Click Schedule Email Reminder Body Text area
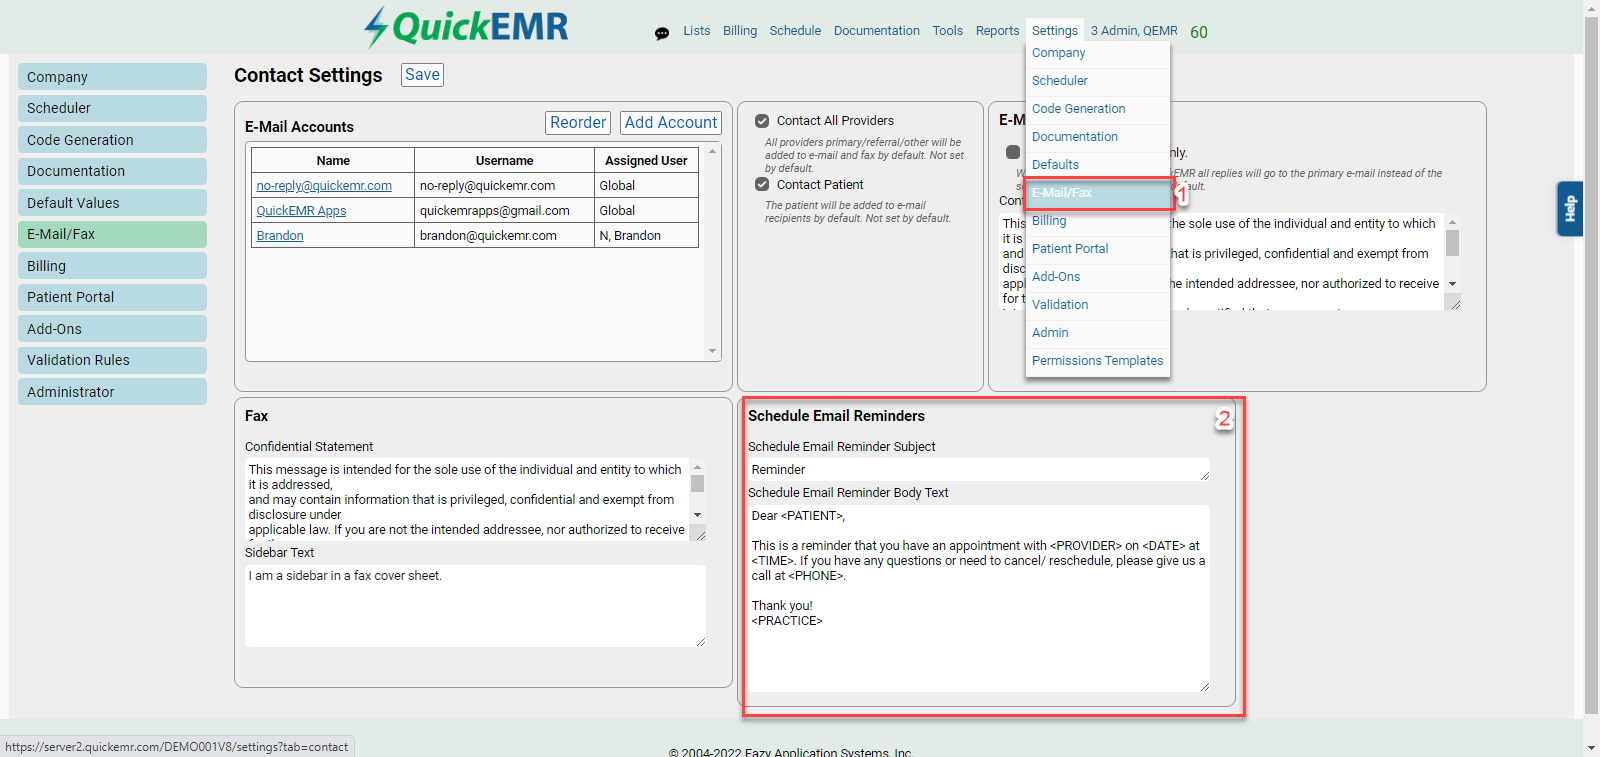 coord(978,598)
